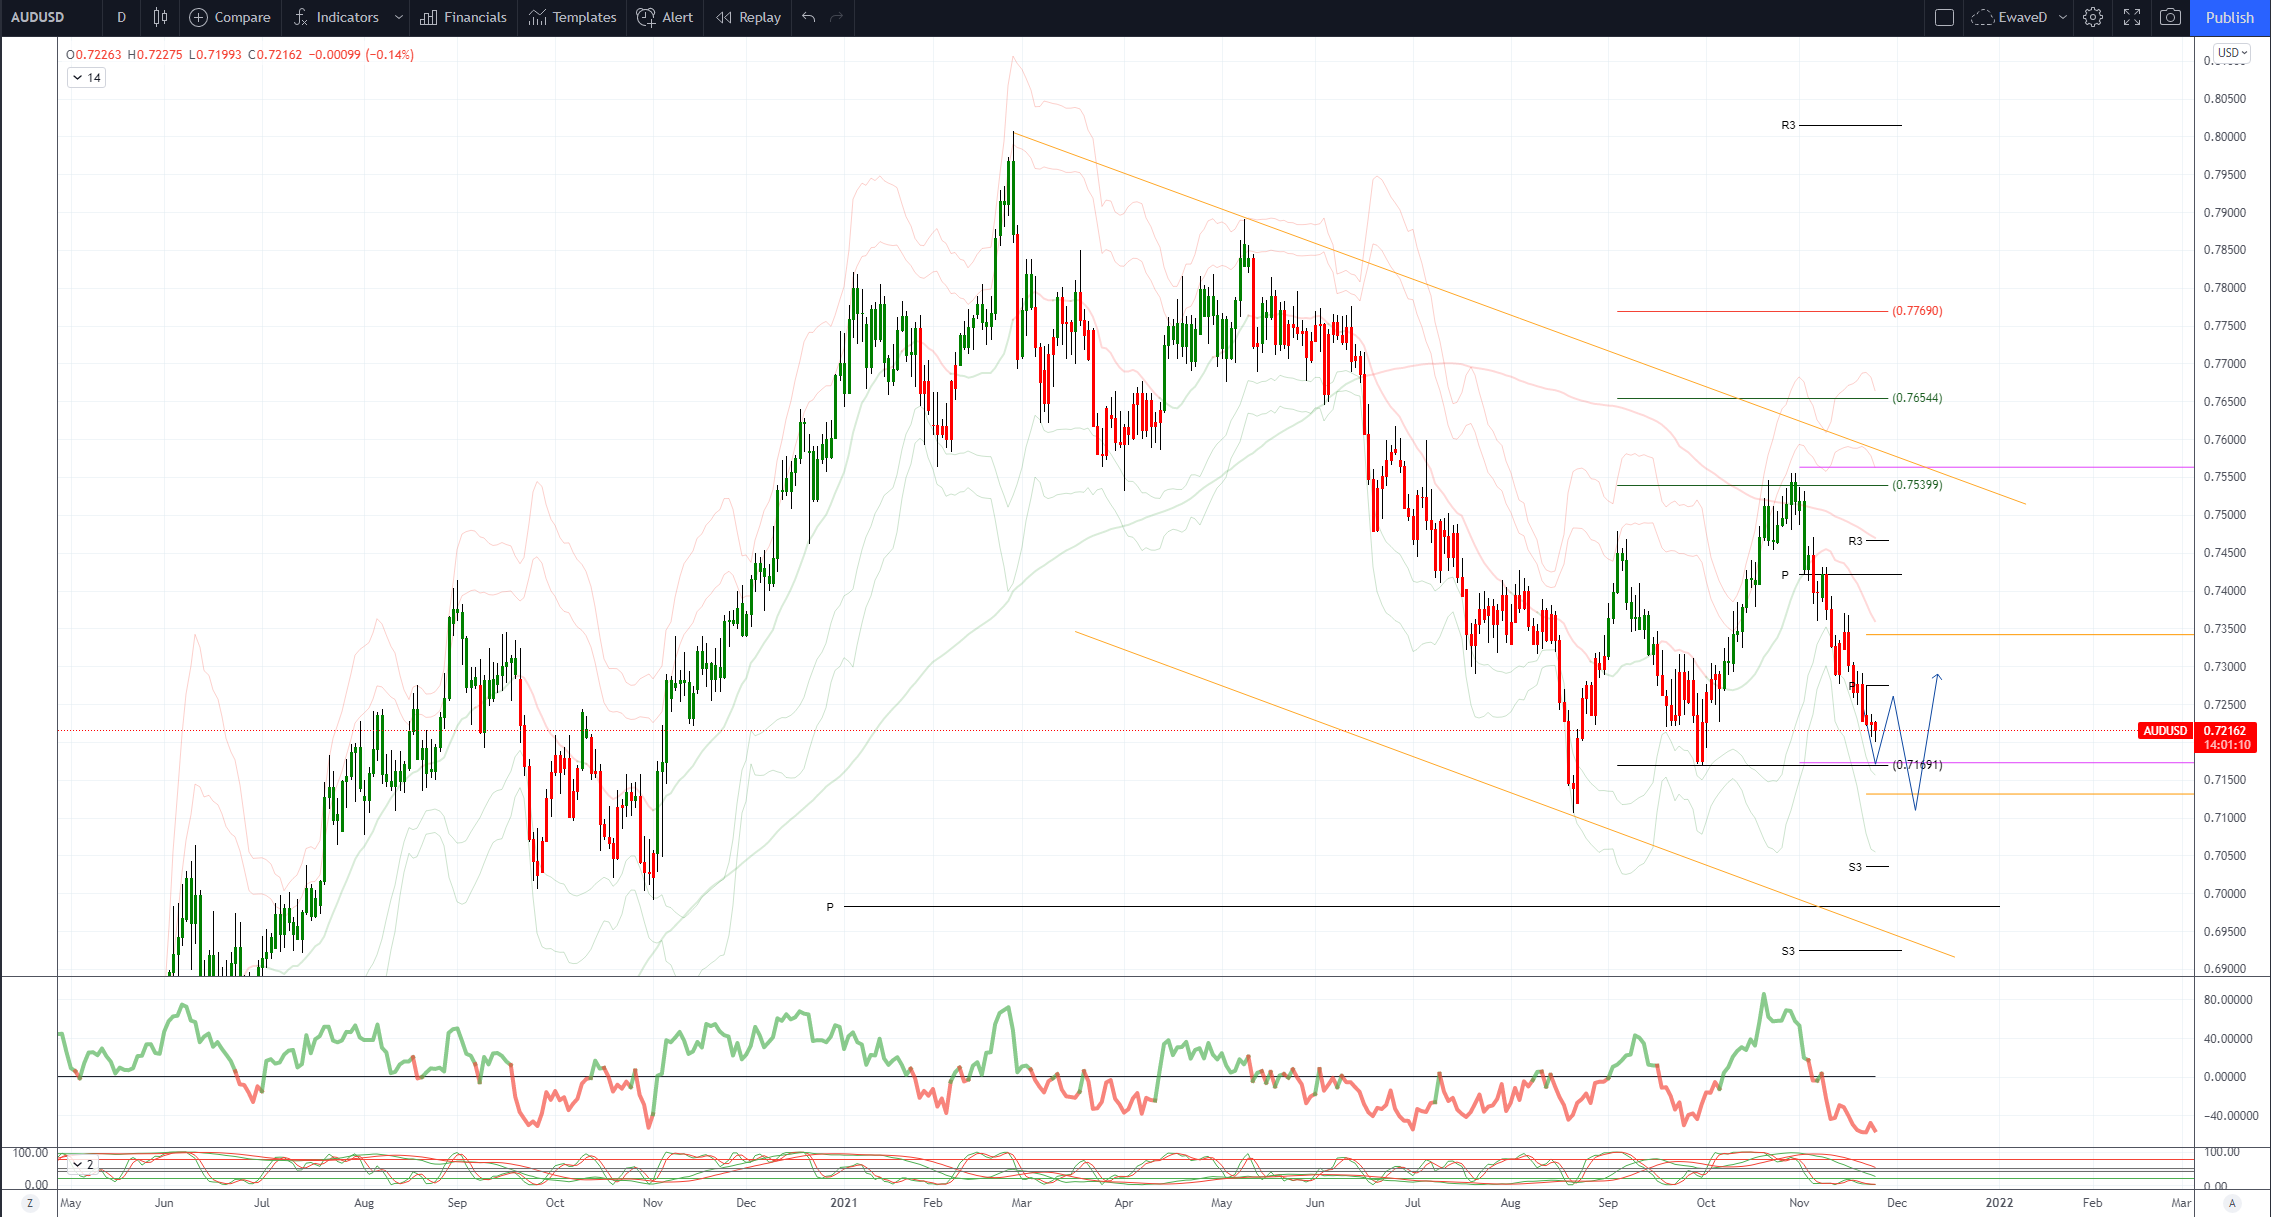Open the USD currency selector
The width and height of the screenshot is (2271, 1217).
click(x=2232, y=53)
